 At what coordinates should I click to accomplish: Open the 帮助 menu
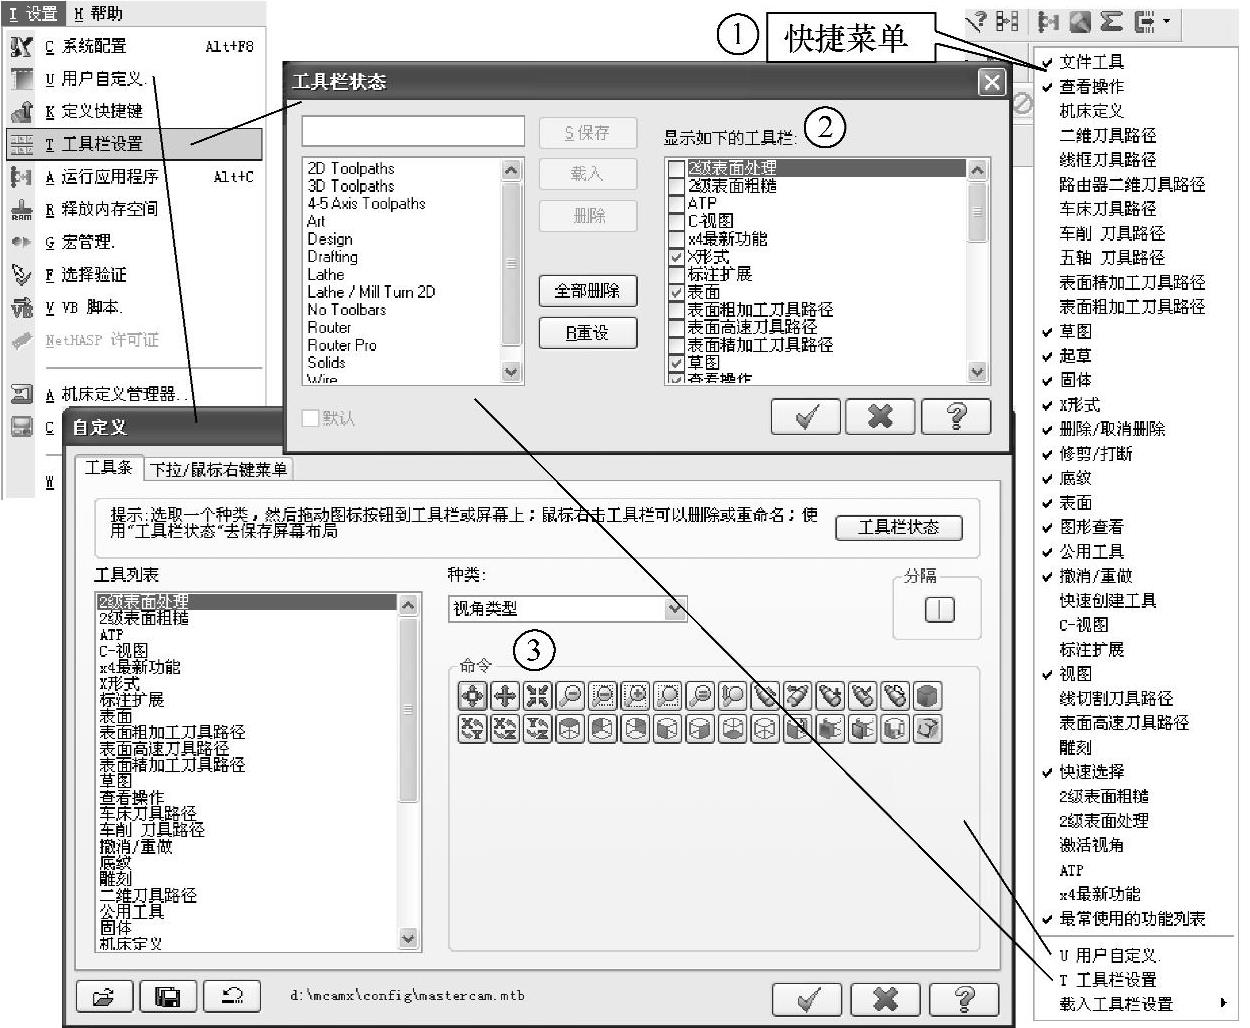(98, 13)
